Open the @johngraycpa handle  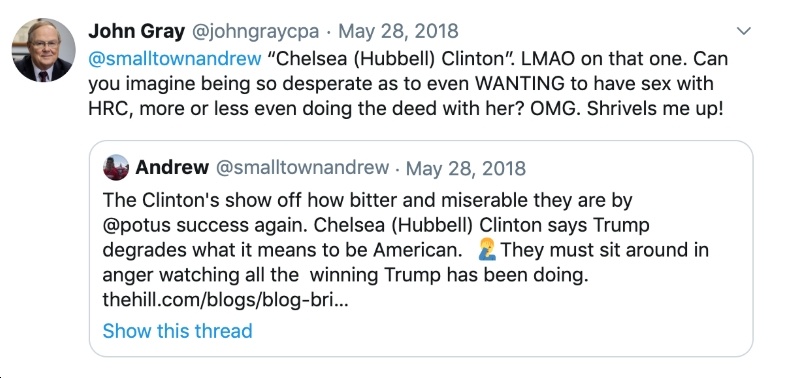[x=254, y=32]
